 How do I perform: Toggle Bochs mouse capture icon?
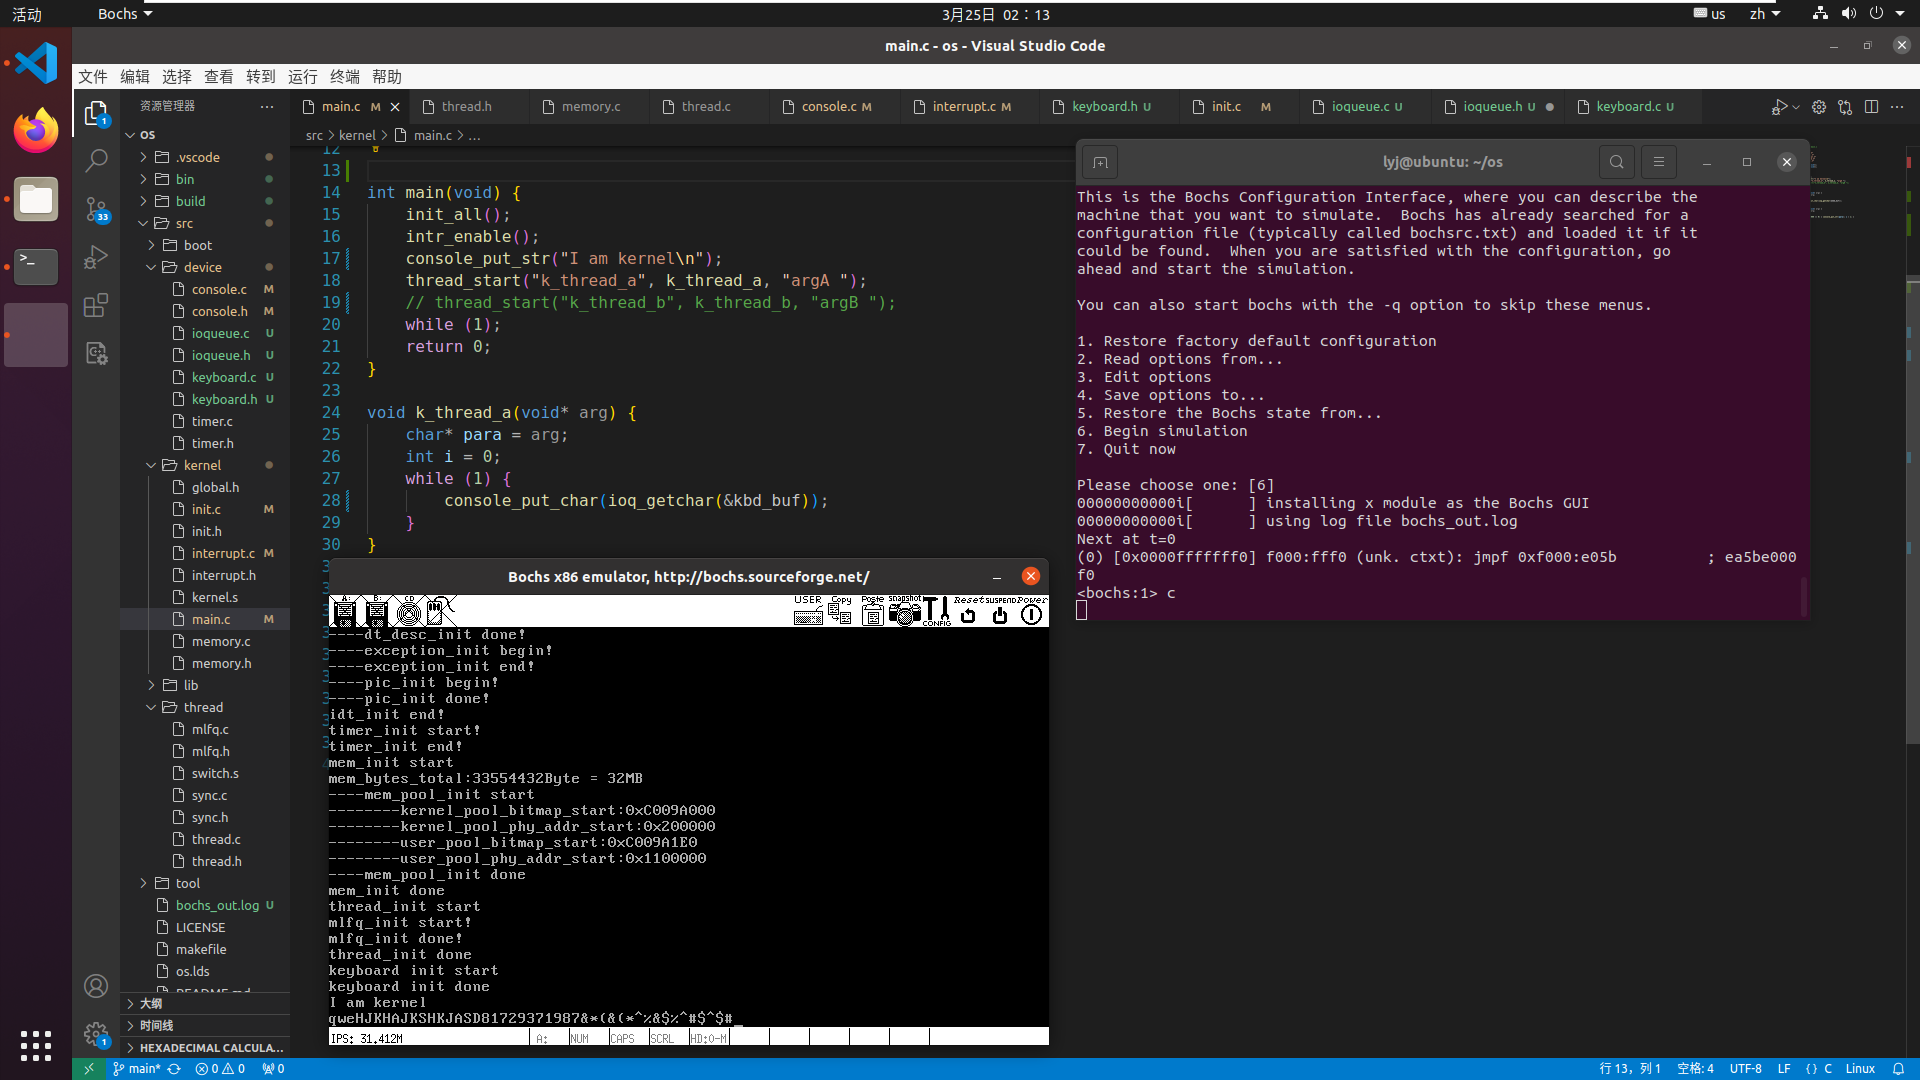(441, 610)
